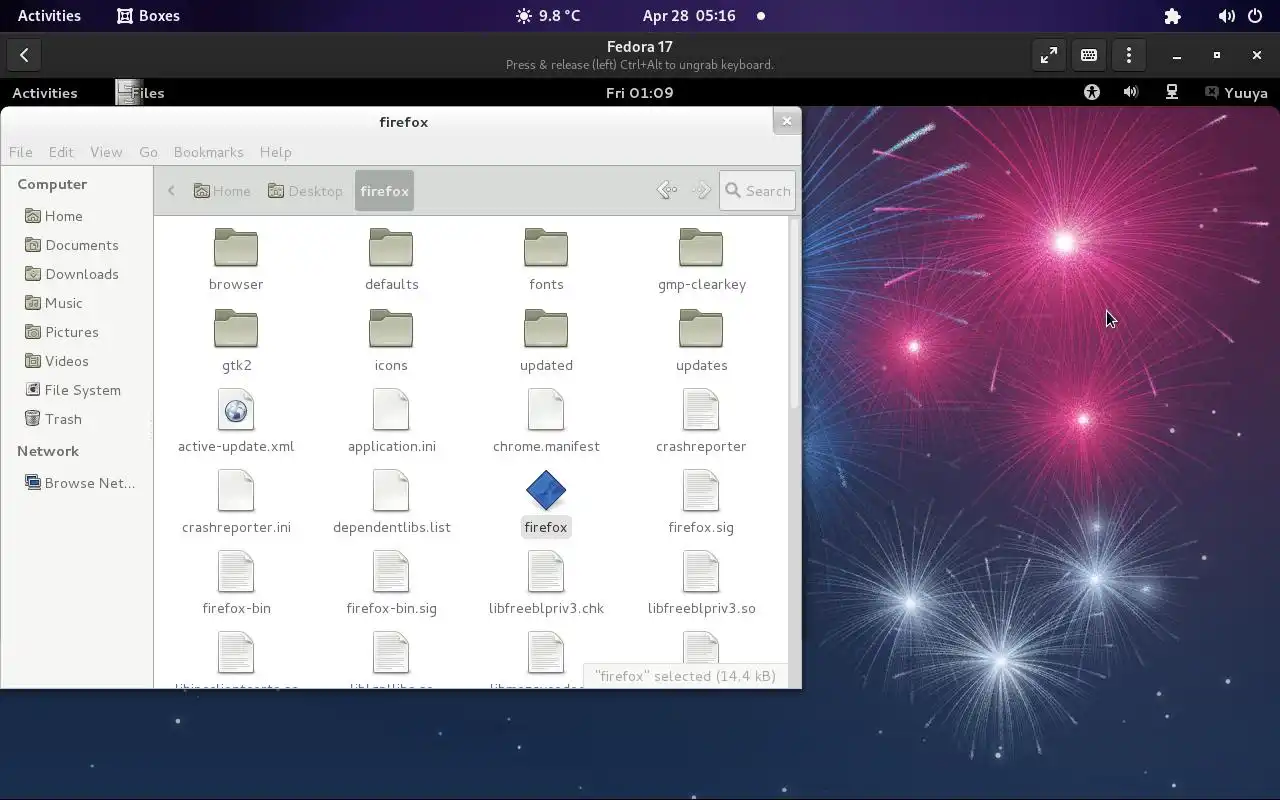Open the defaults folder icon

click(391, 247)
